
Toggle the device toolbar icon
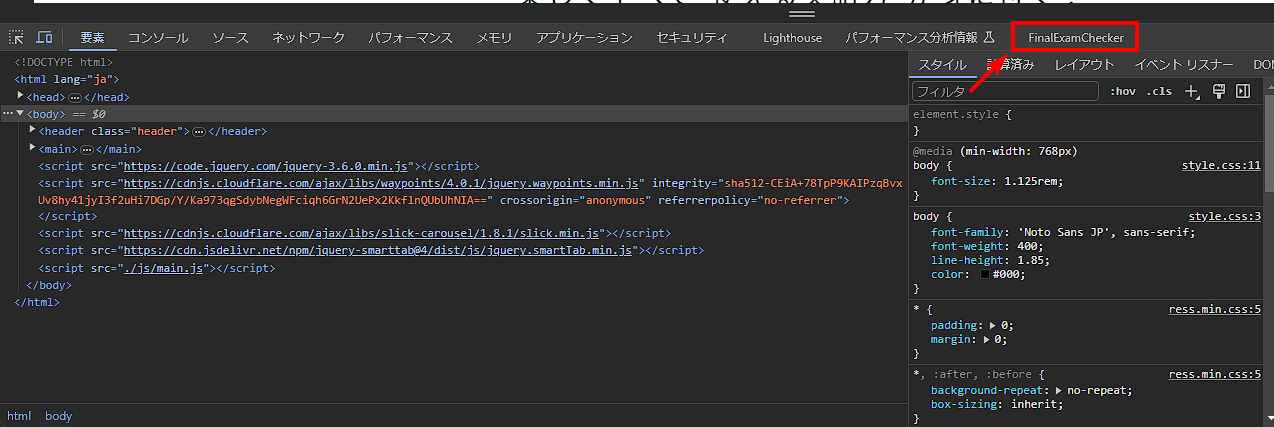(44, 38)
